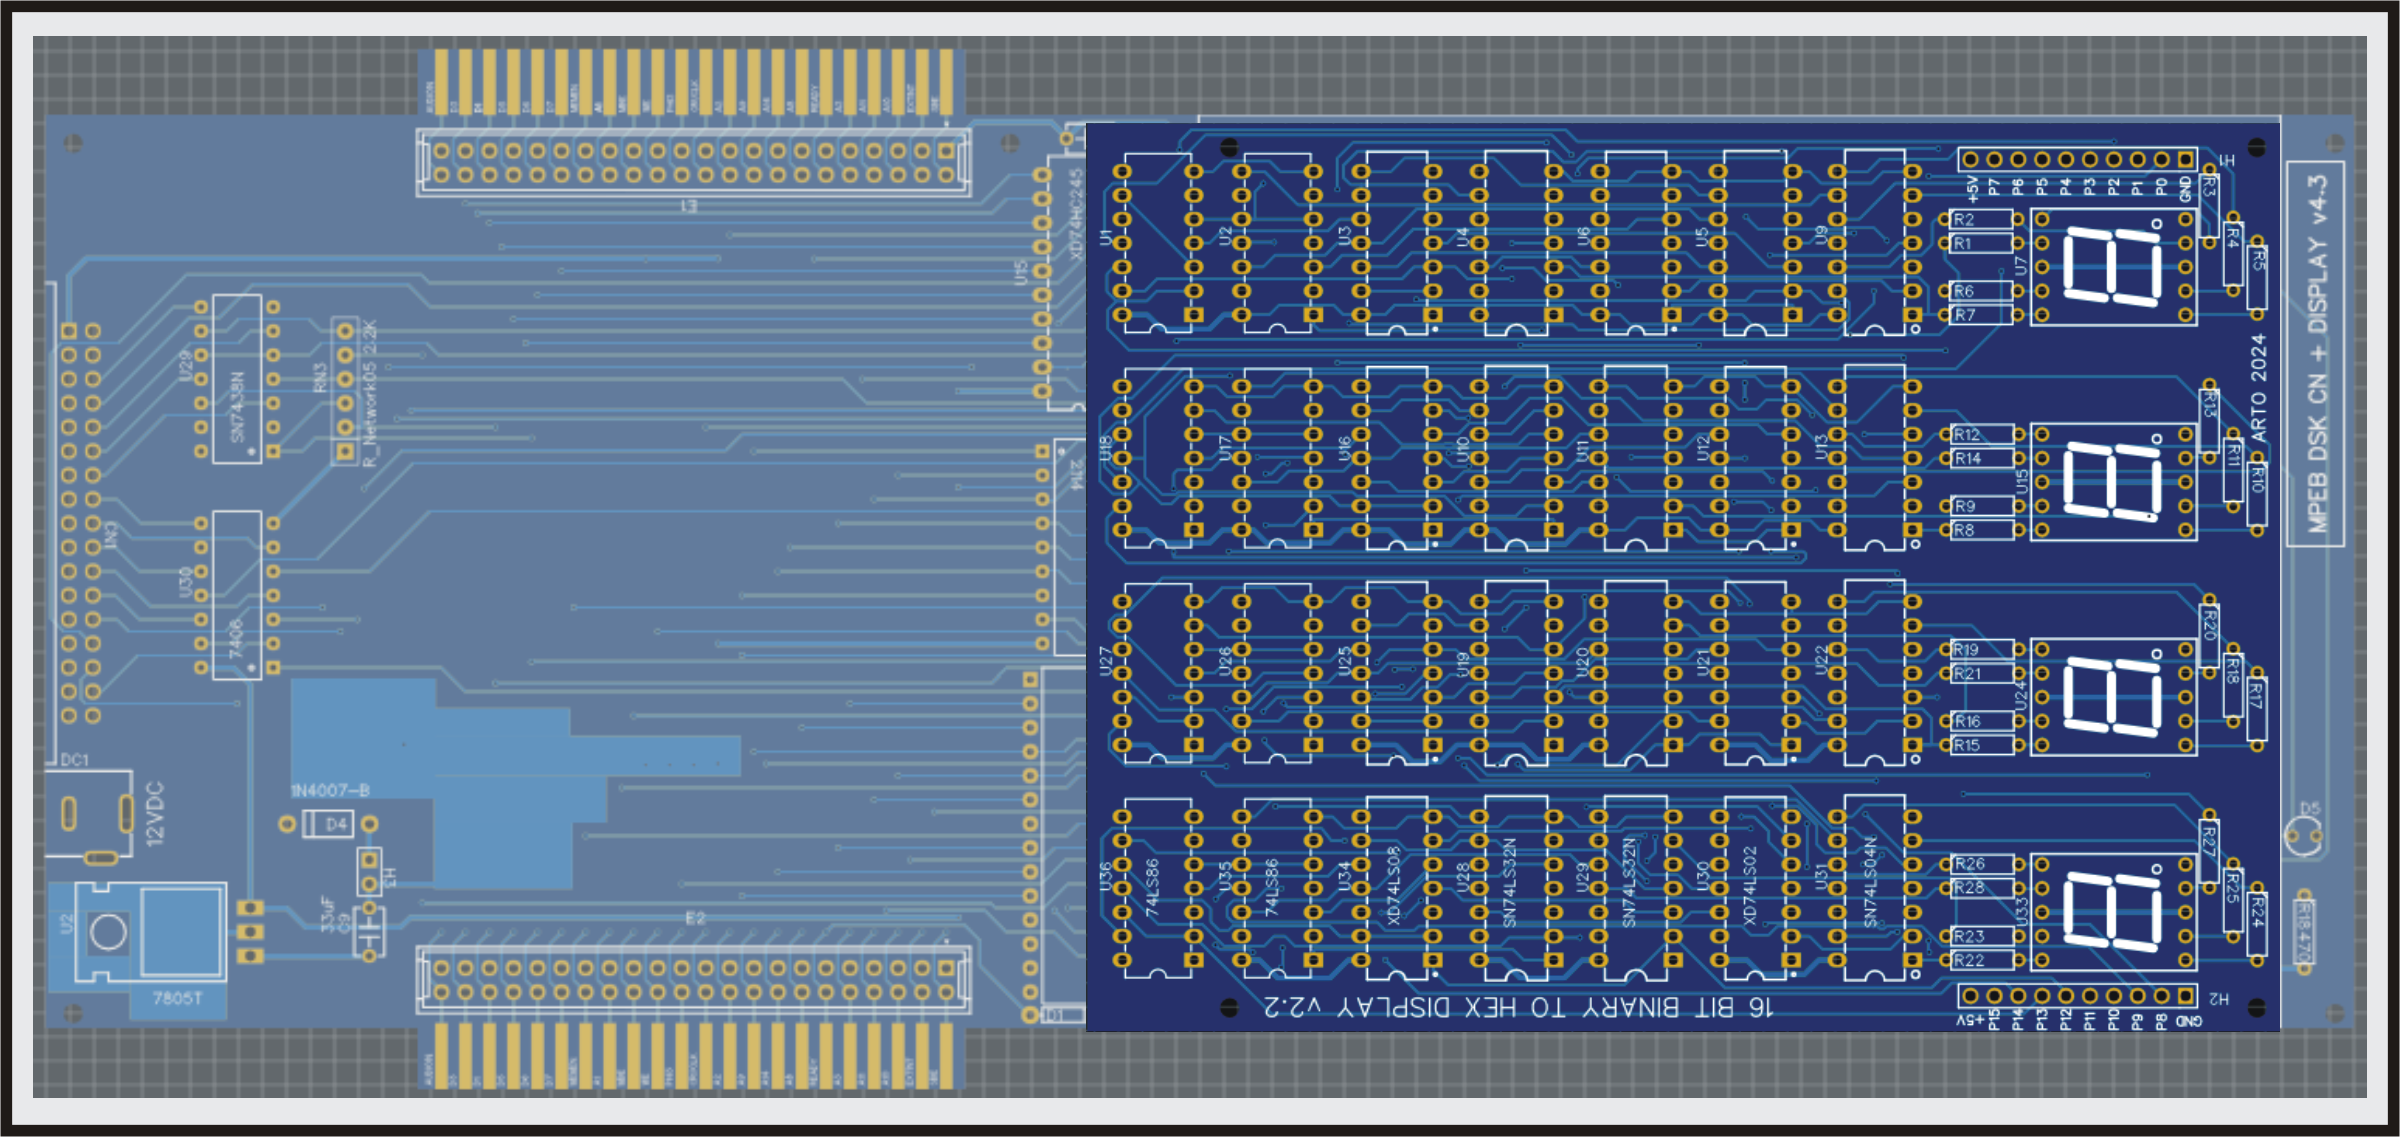This screenshot has width=2400, height=1137.
Task: Select the D4 1N4007 diode footprint
Action: (327, 824)
